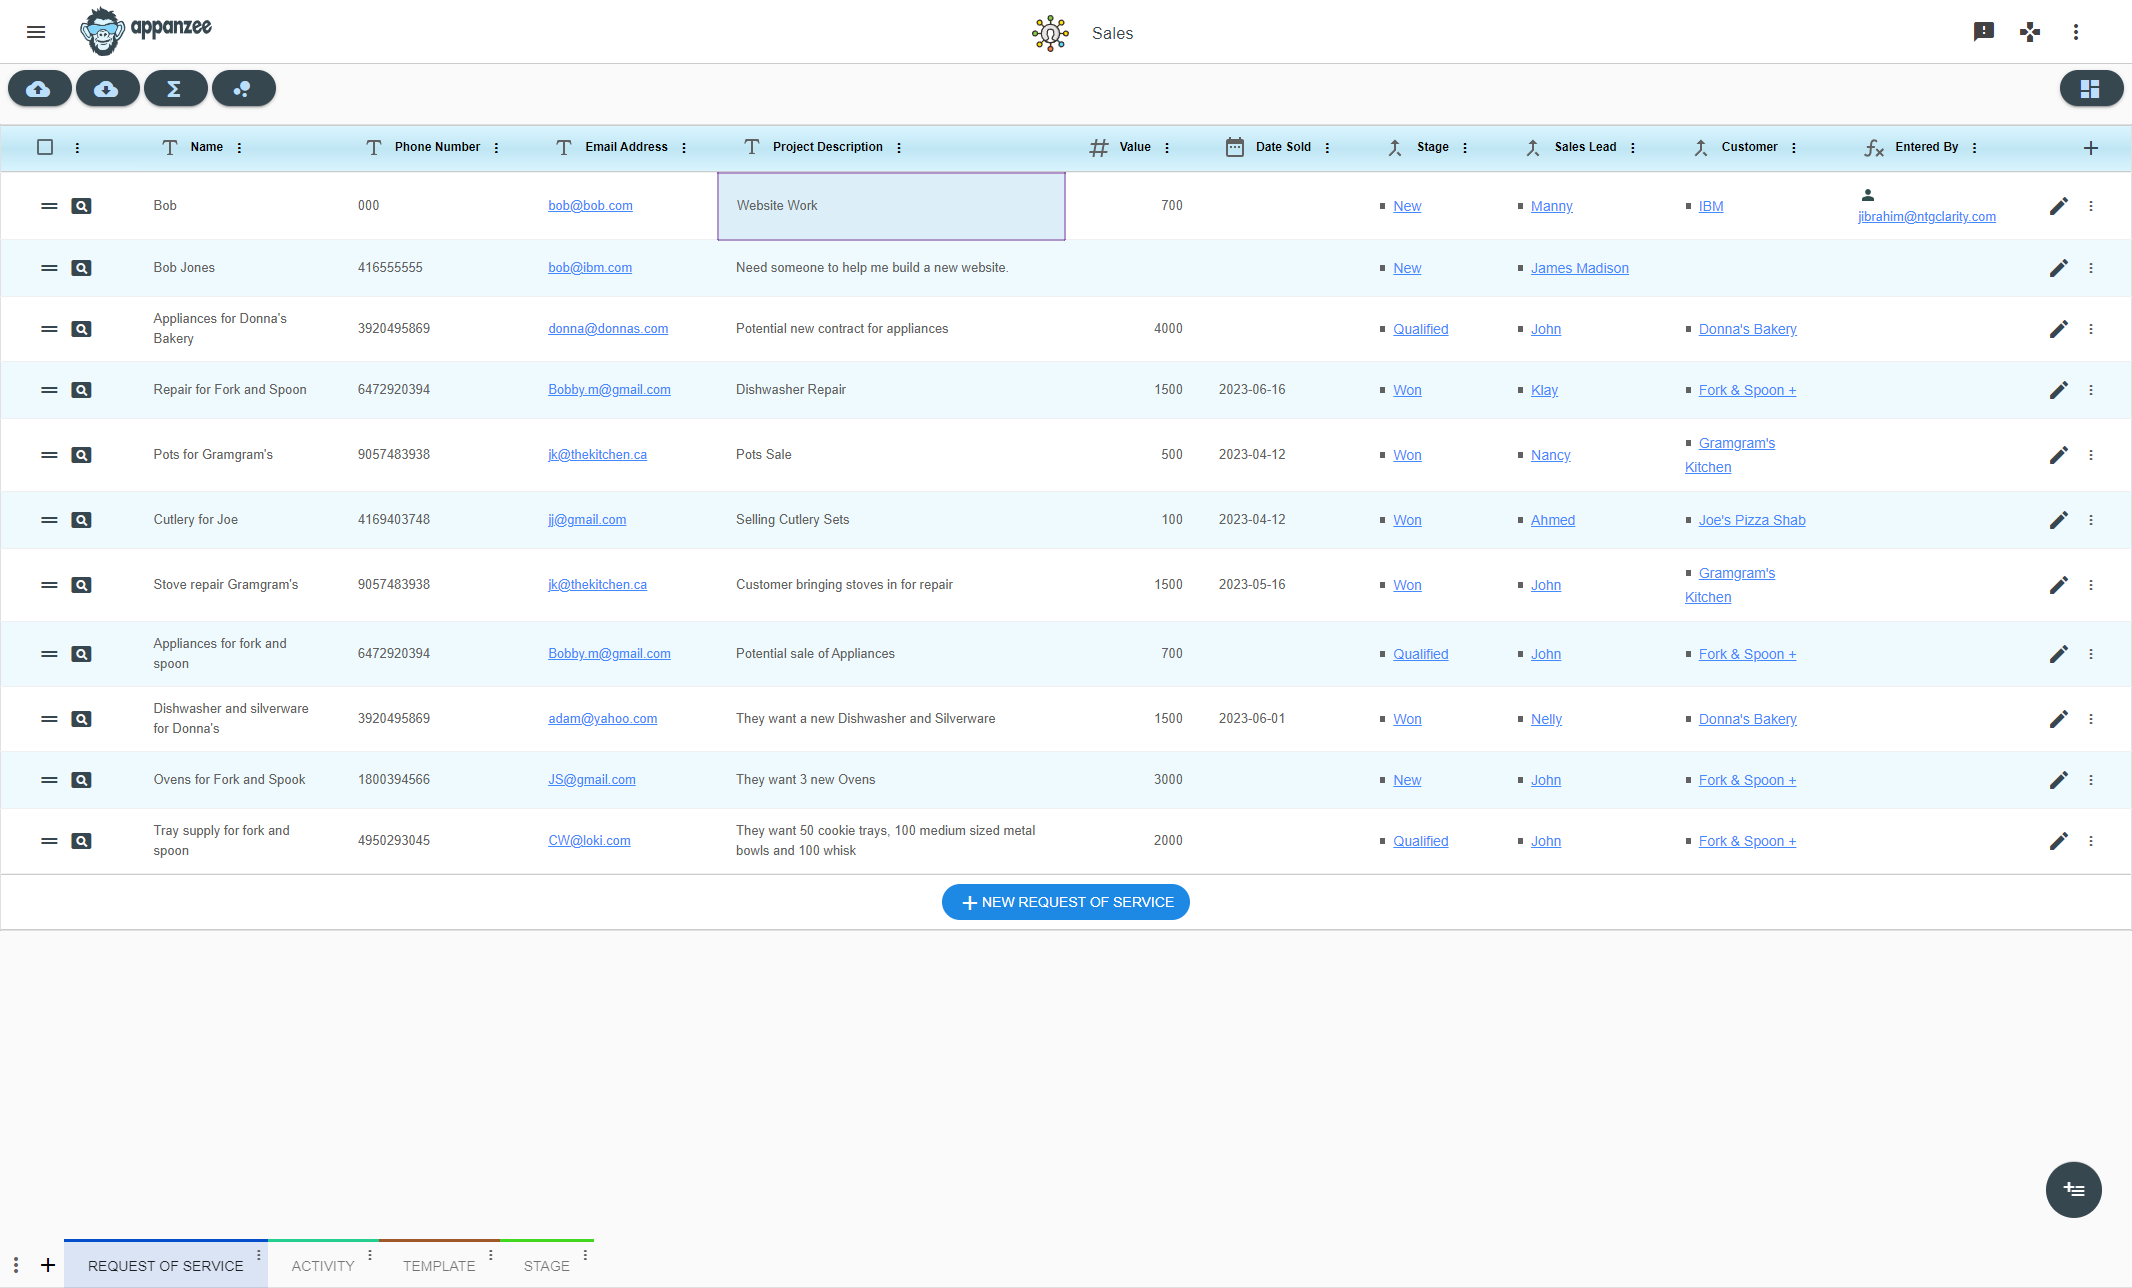Open the Joe's Pizza Shab customer link

[x=1752, y=520]
